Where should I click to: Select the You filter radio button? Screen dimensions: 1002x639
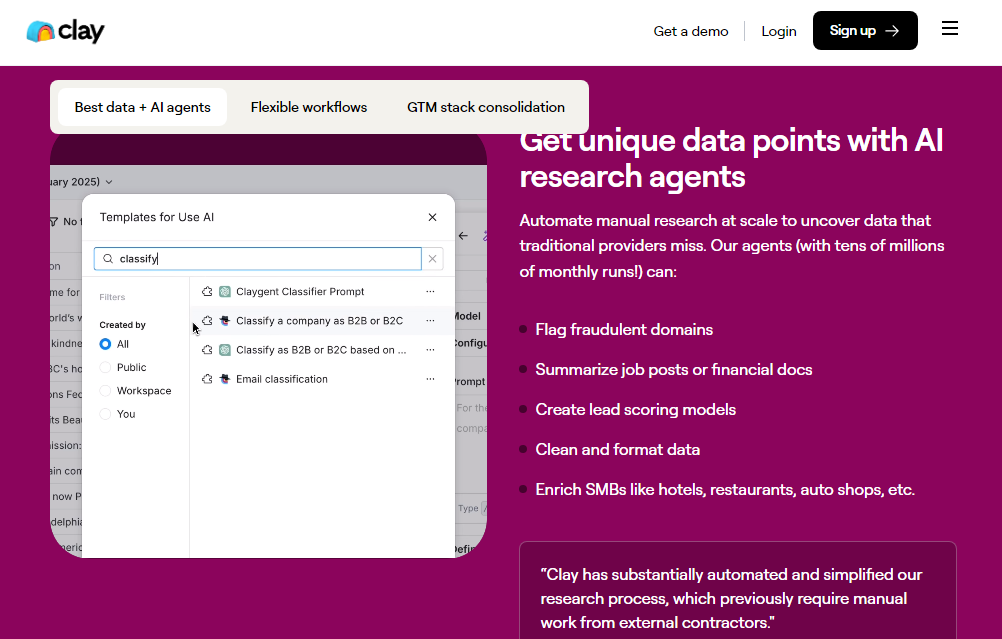(x=105, y=414)
